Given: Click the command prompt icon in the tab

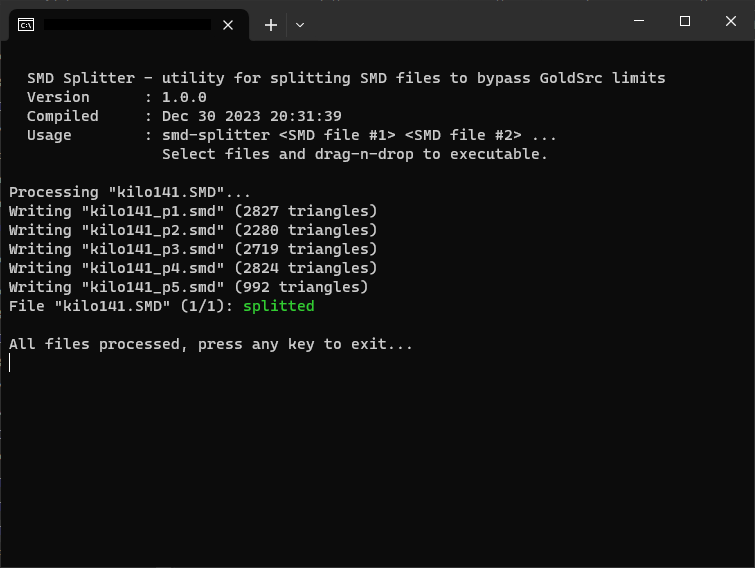Looking at the screenshot, I should pos(26,25).
